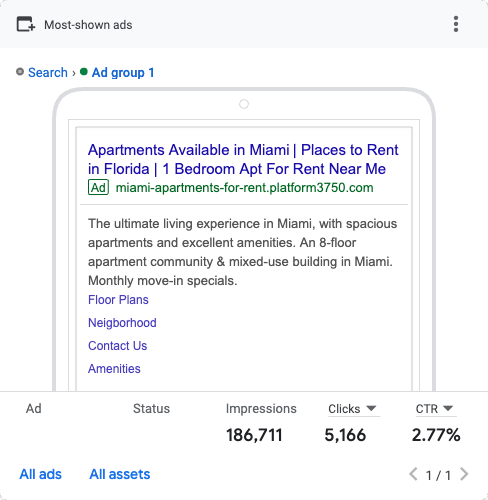Click the Floor Plans sitelink
Image resolution: width=488 pixels, height=500 pixels.
118,300
